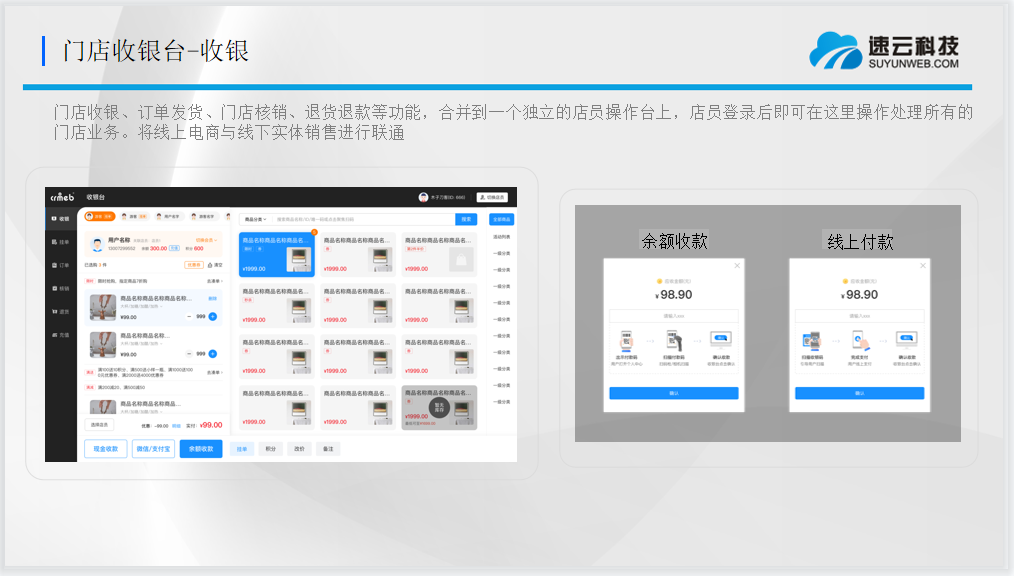
Task: Click the 退货 sidebar icon
Action: pos(61,311)
